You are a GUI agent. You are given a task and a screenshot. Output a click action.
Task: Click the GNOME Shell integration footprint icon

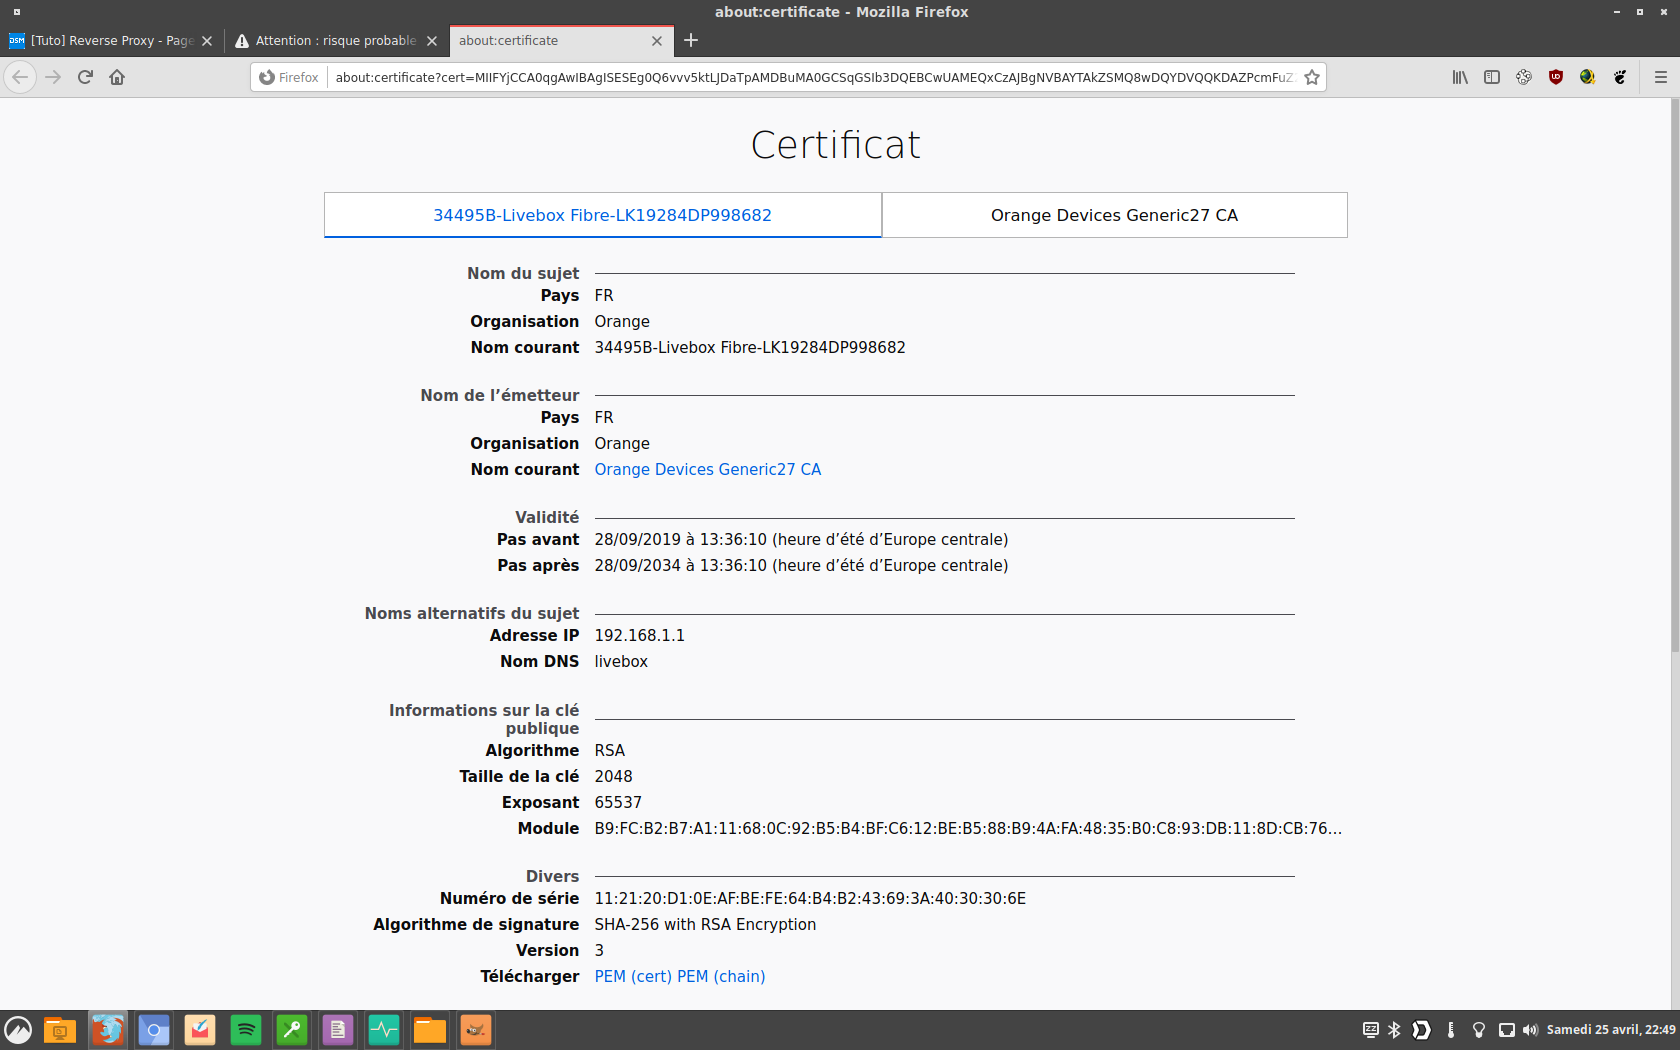[x=1620, y=77]
